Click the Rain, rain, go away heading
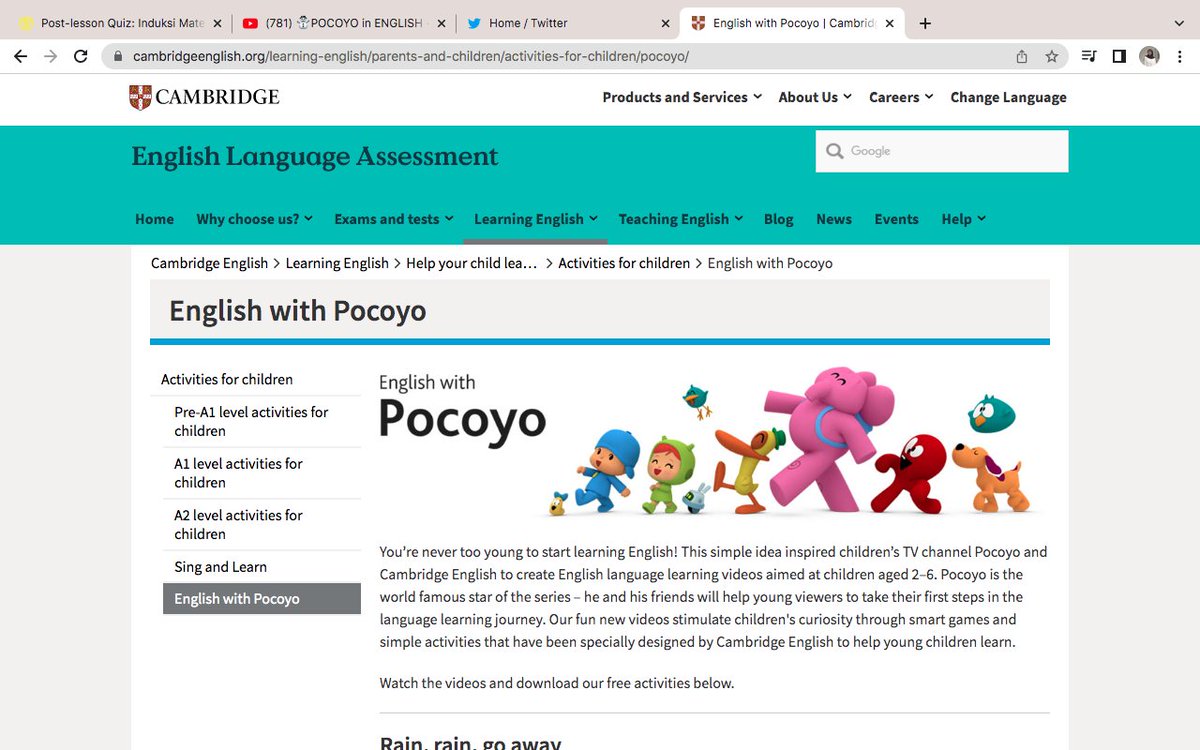1200x750 pixels. tap(470, 743)
